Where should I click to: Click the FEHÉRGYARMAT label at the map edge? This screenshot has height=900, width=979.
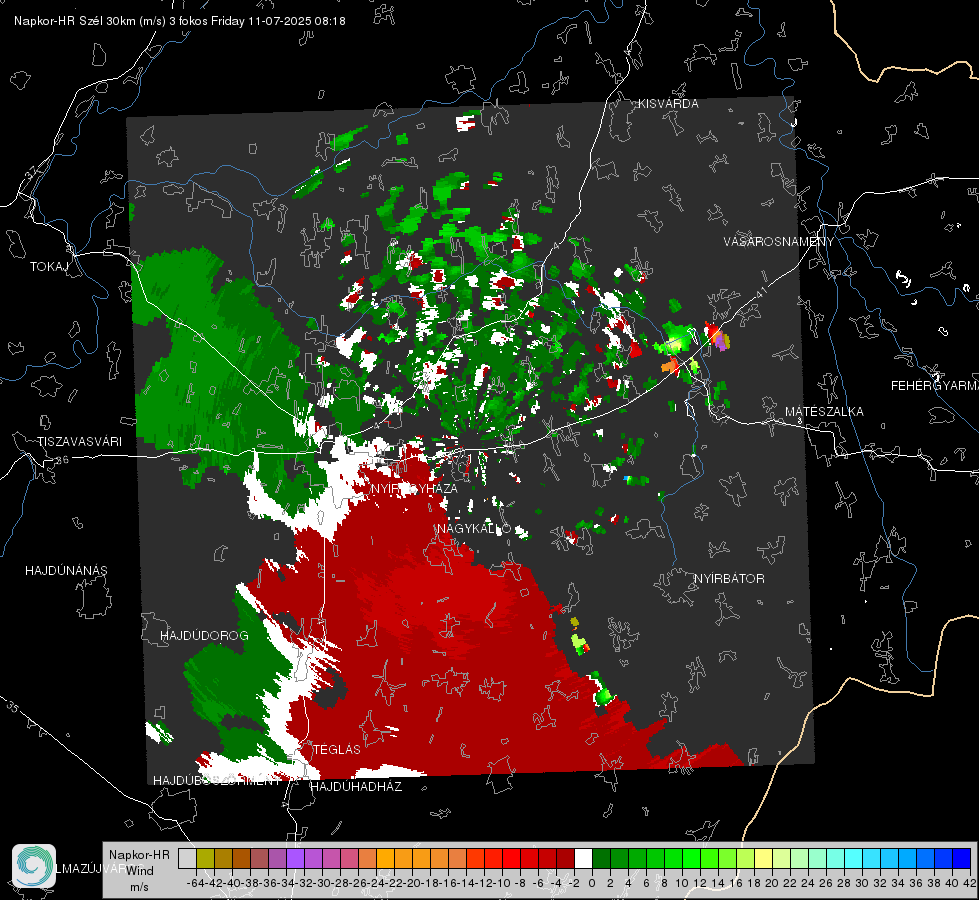tap(935, 386)
